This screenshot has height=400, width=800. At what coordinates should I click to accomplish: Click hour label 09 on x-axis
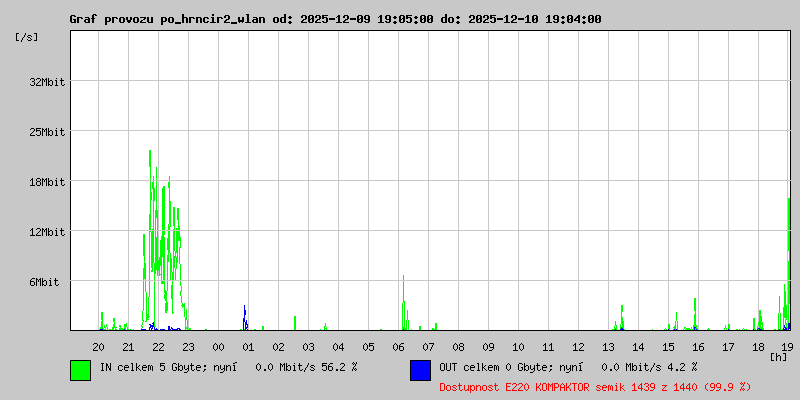coord(488,347)
